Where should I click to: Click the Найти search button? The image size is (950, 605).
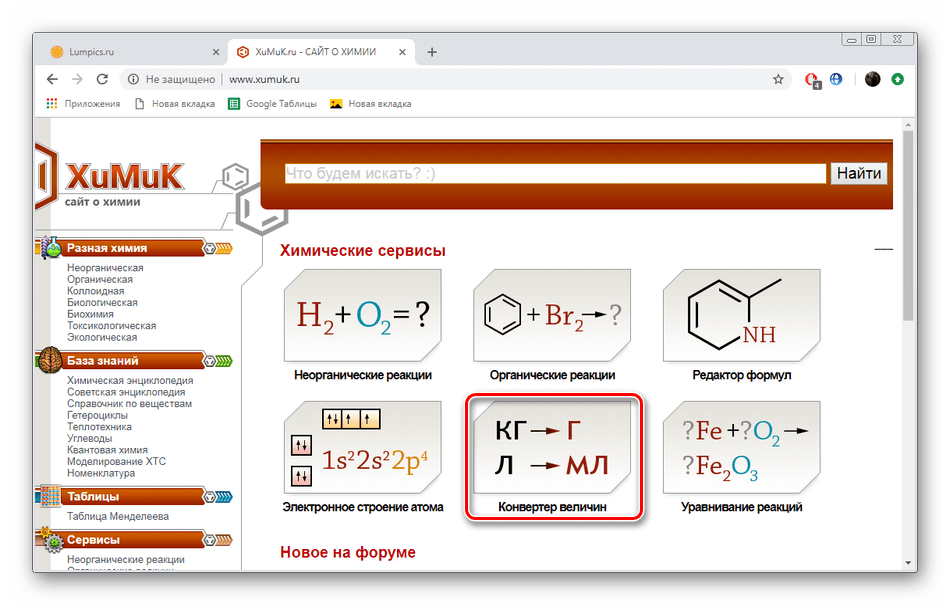point(859,174)
